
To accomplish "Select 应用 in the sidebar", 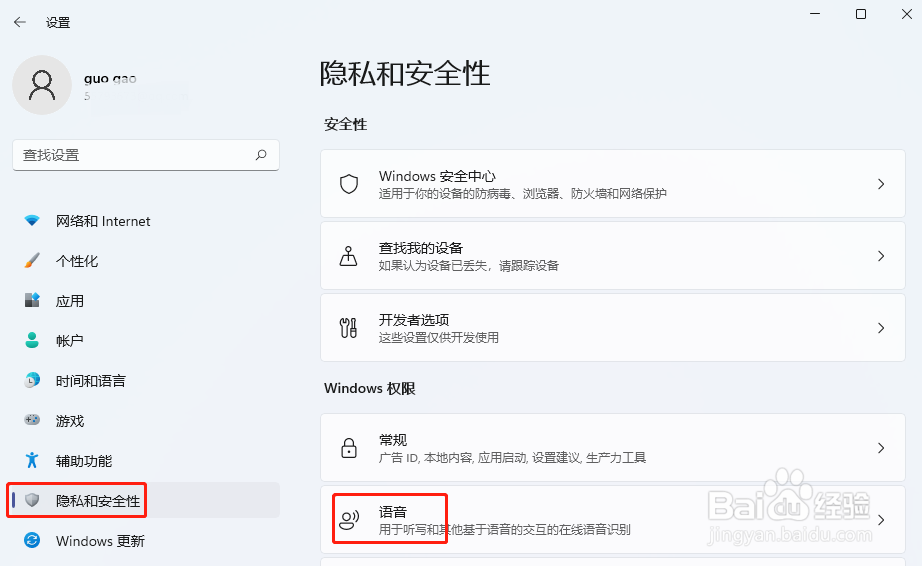I will pos(70,301).
